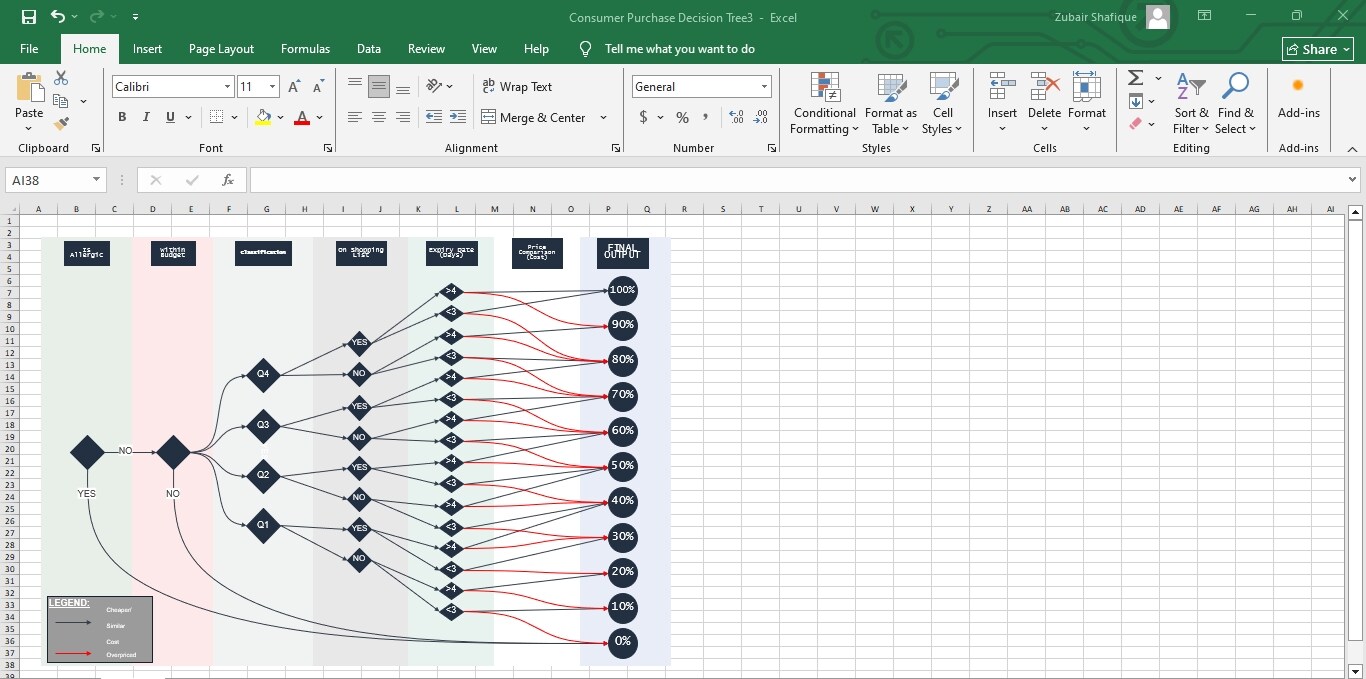
Task: Click Tell me what you want to do
Action: click(680, 48)
